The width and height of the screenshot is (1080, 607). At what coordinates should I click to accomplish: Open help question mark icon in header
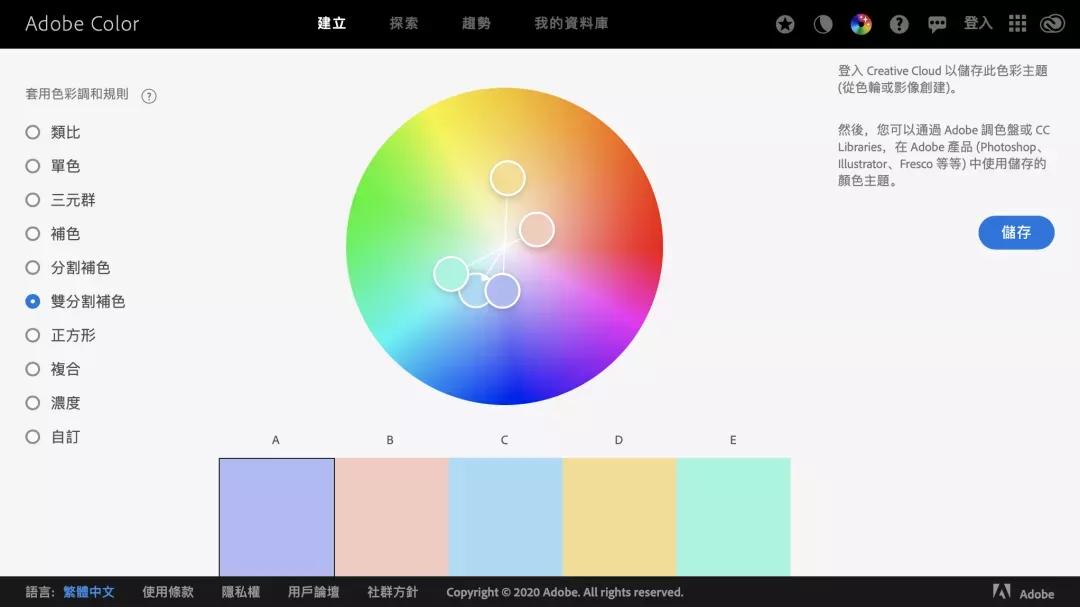(x=899, y=24)
